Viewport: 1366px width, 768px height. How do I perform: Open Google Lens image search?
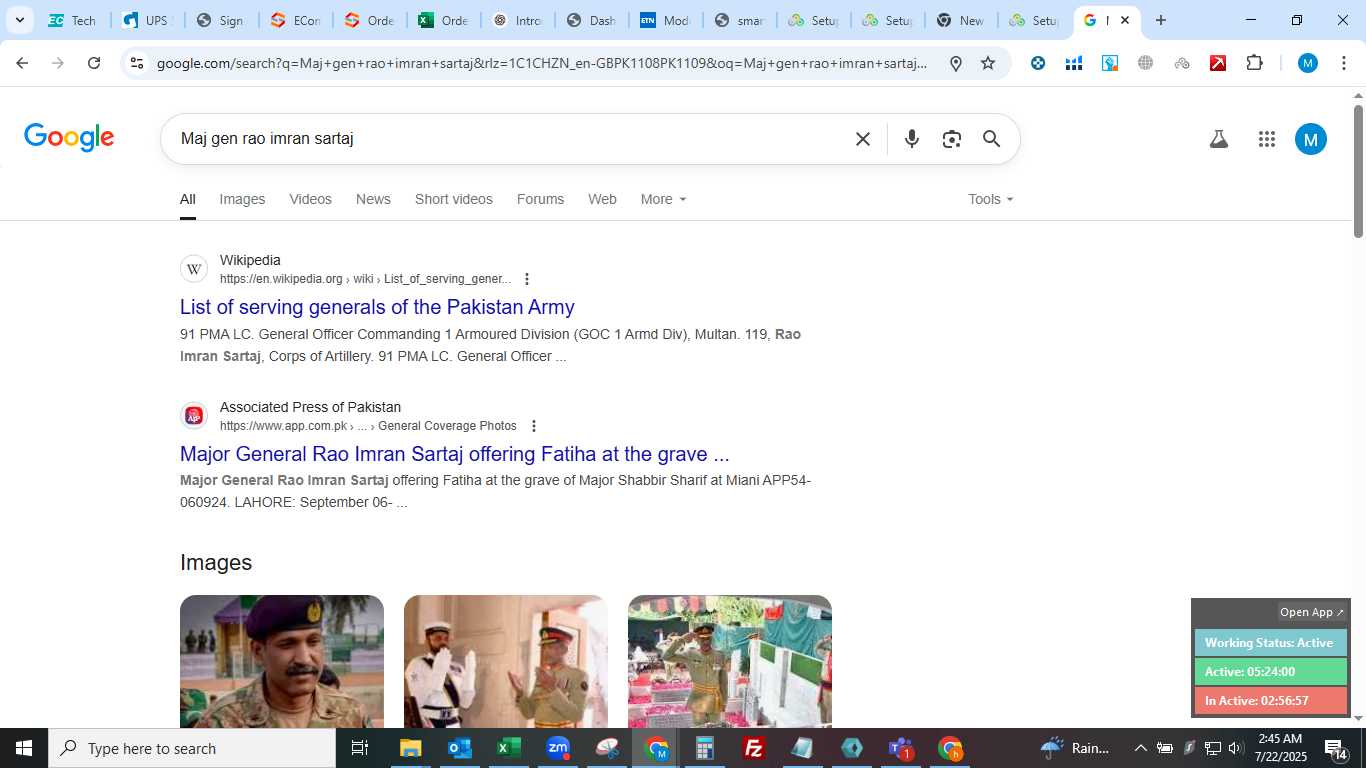pyautogui.click(x=951, y=139)
